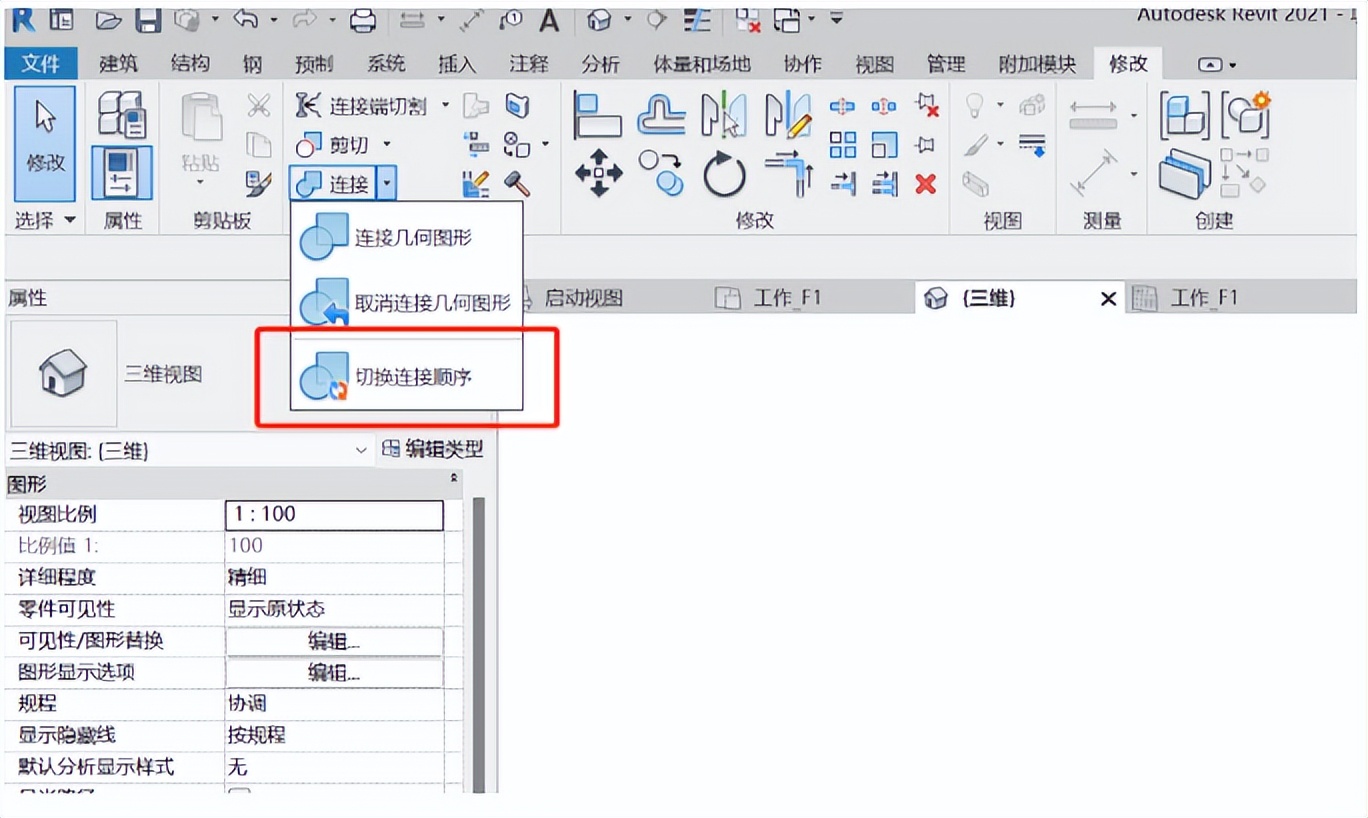Click the Pin tool icon
The width and height of the screenshot is (1368, 818).
[926, 145]
